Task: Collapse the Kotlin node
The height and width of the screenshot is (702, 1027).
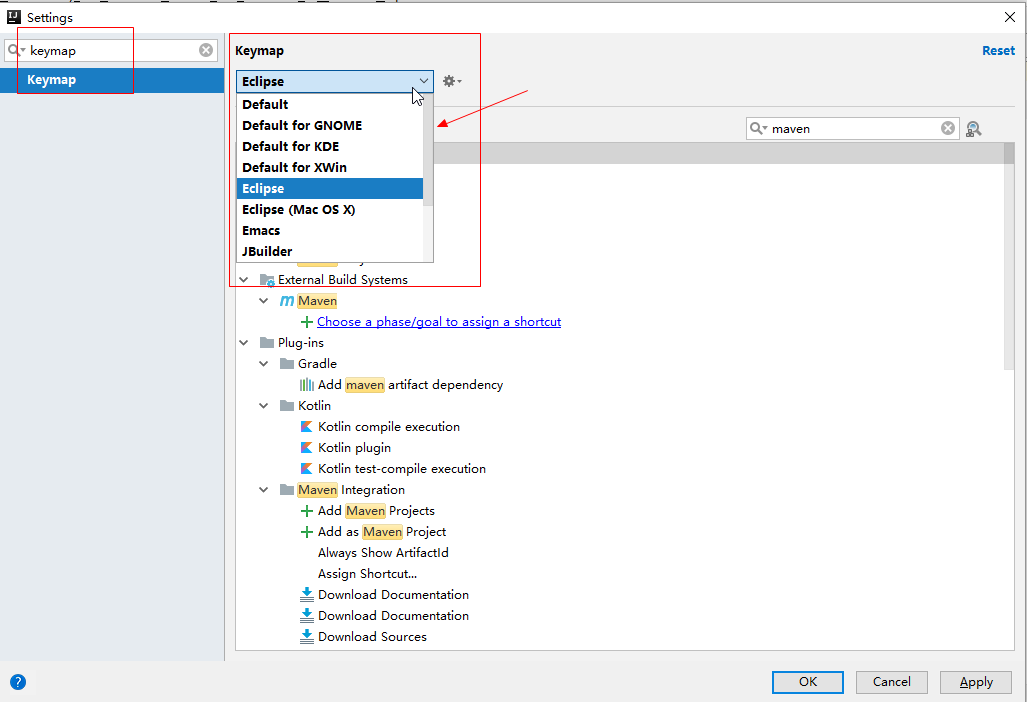Action: [x=264, y=405]
